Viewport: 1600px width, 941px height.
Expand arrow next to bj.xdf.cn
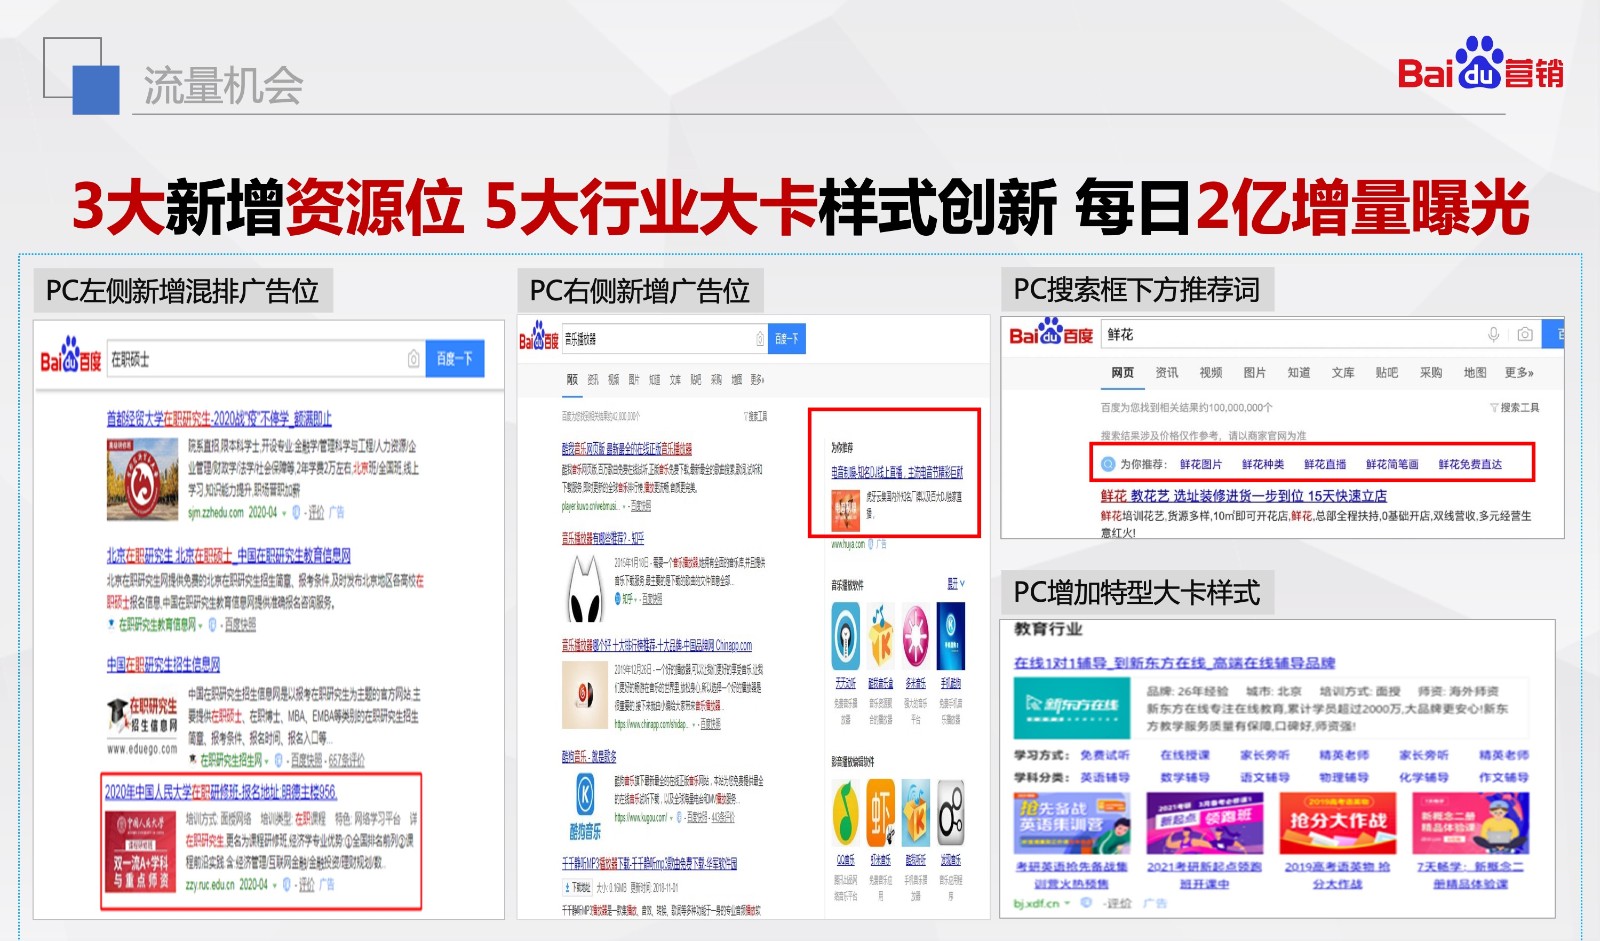pyautogui.click(x=1067, y=903)
